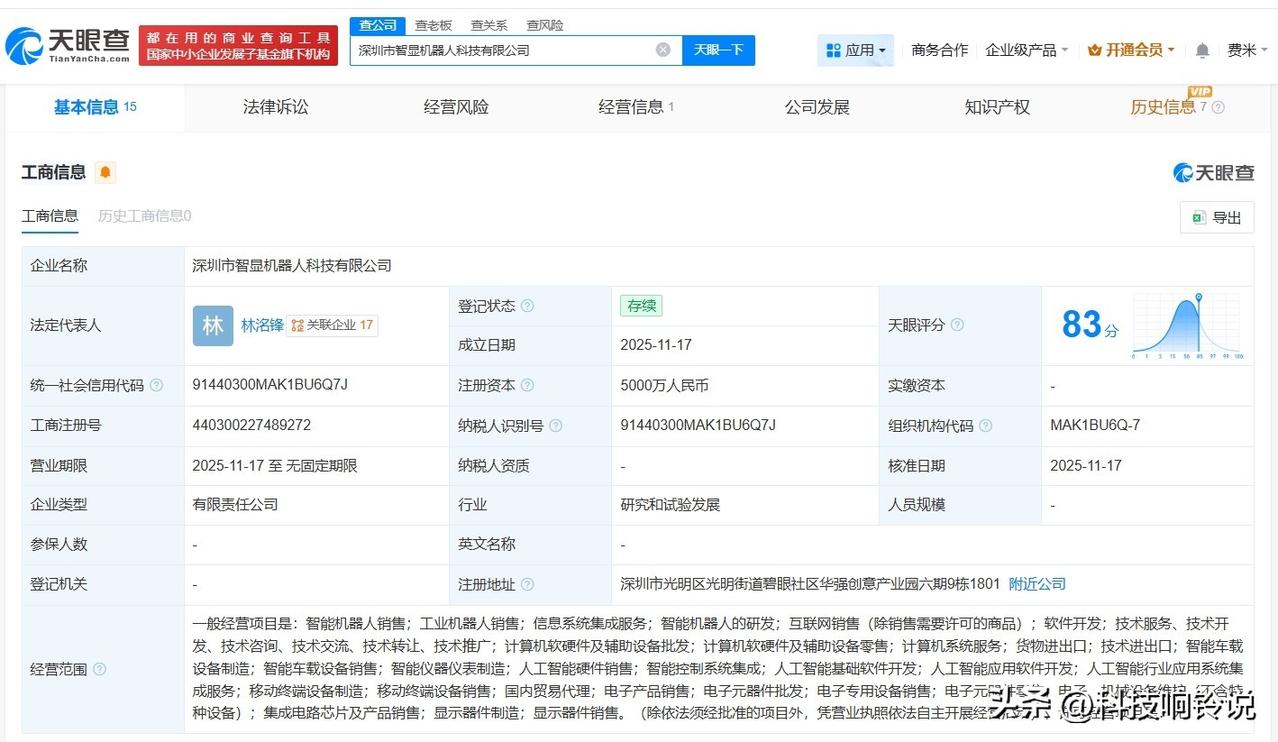Expand the 费米 account menu

click(1247, 49)
